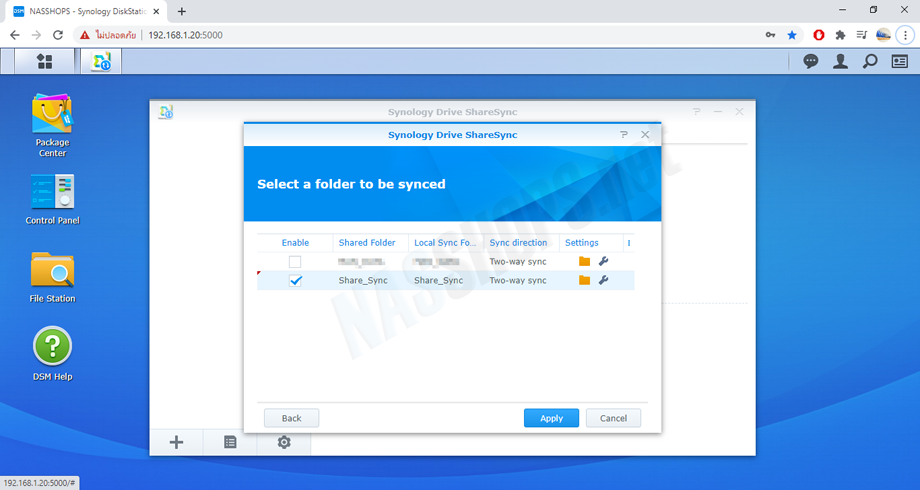The width and height of the screenshot is (920, 490).
Task: Open the DSM search magnifier icon
Action: coord(870,61)
